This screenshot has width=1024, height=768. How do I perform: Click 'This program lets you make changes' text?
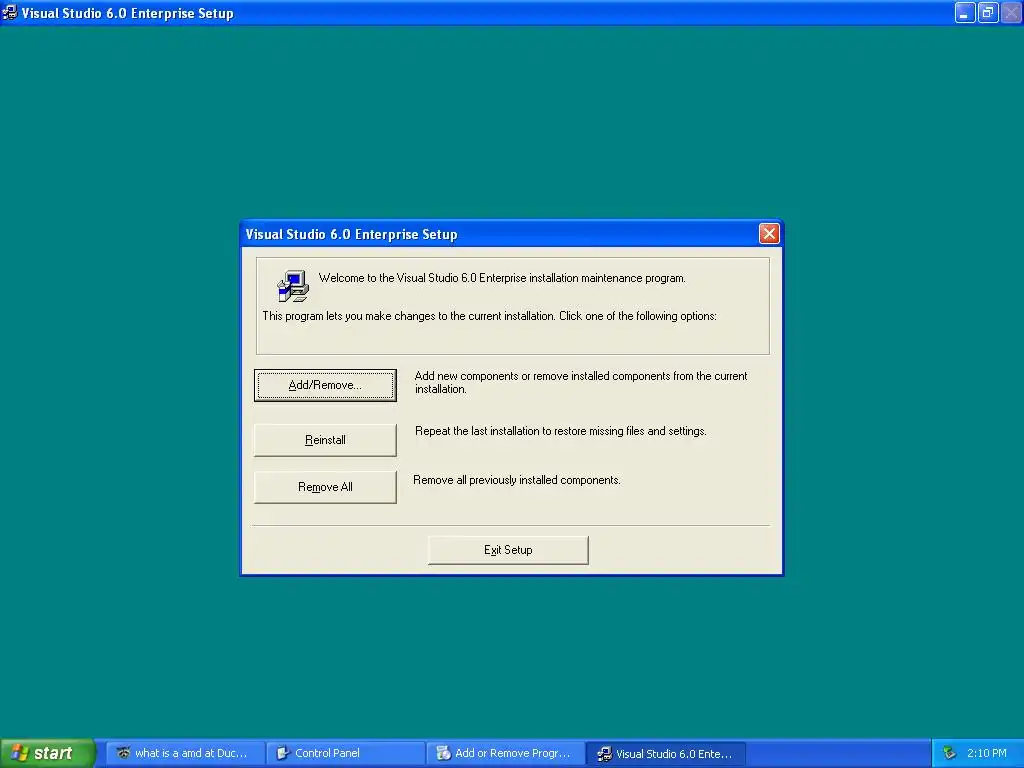pos(490,316)
